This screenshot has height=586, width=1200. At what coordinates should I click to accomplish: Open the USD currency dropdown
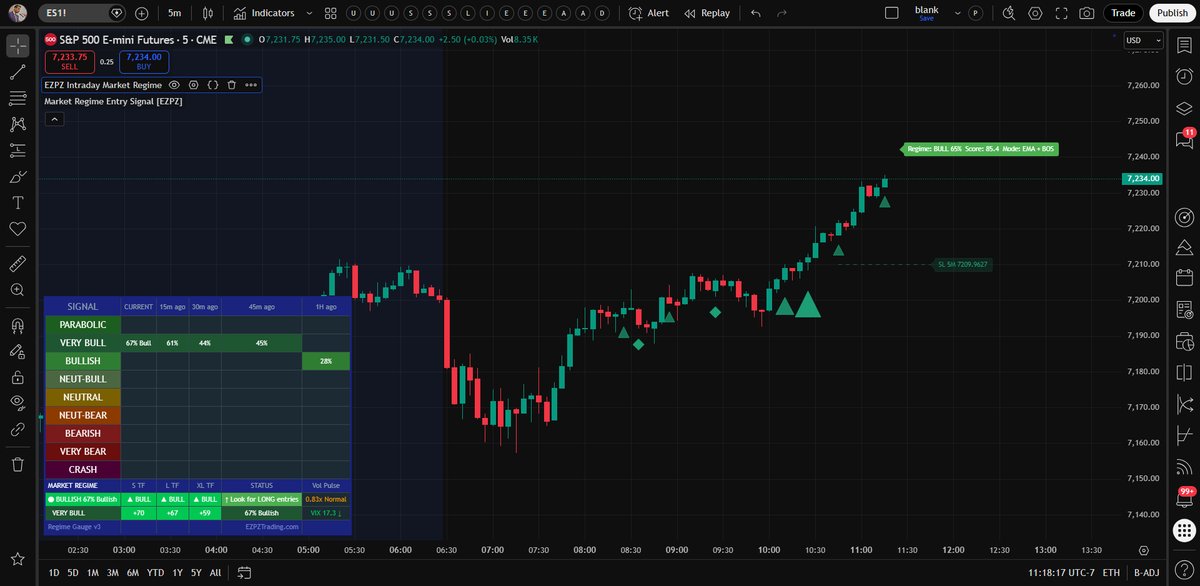tap(1144, 40)
